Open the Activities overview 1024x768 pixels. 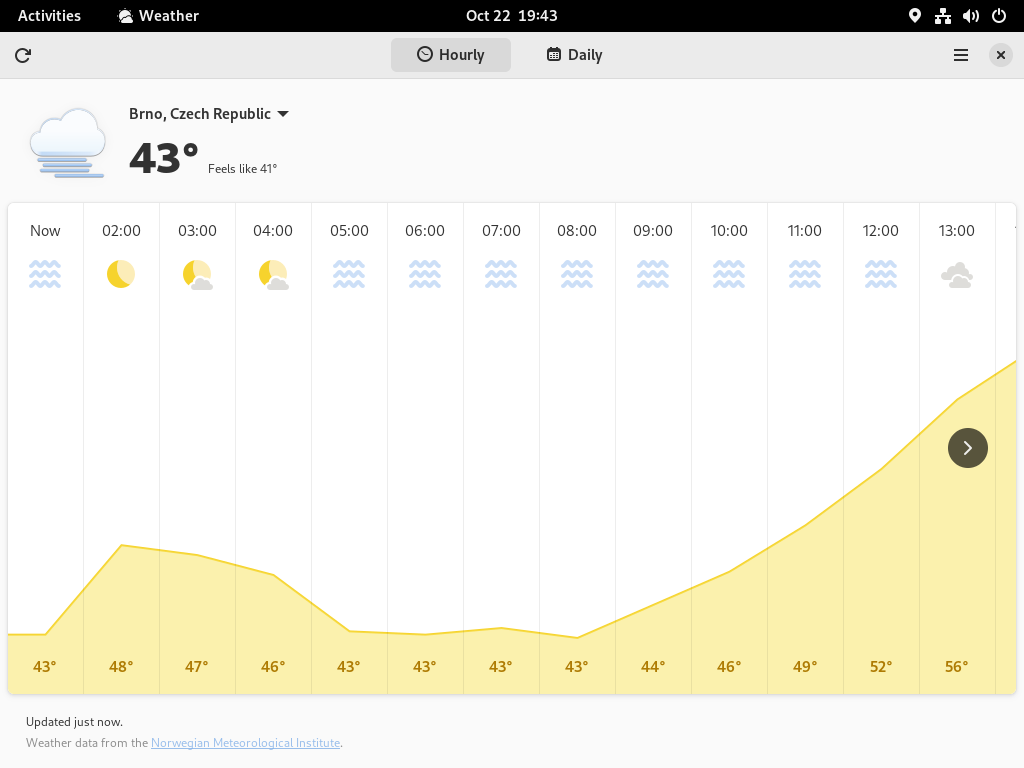pyautogui.click(x=49, y=16)
